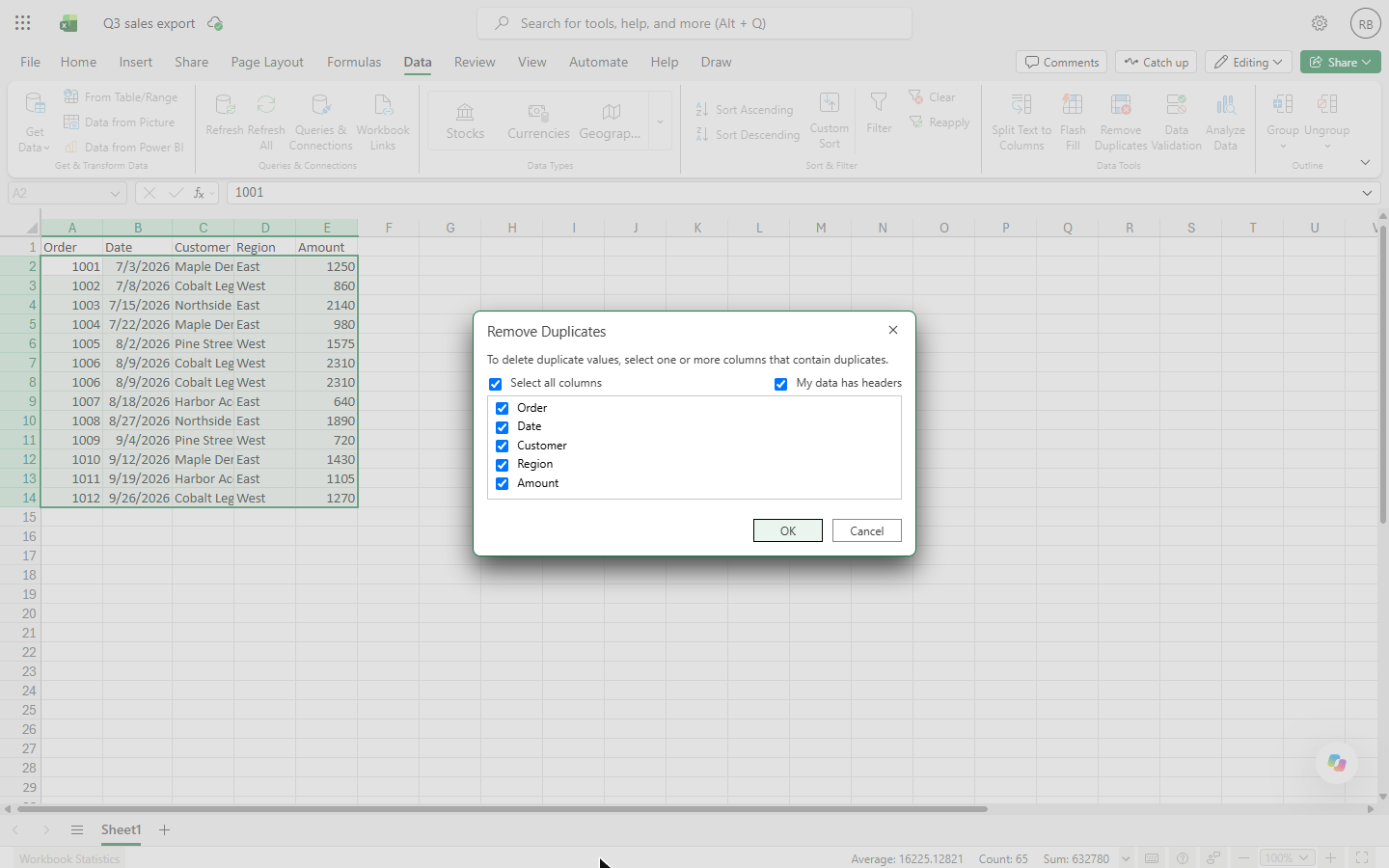This screenshot has height=868, width=1389.
Task: Toggle My data has headers checkbox
Action: [781, 384]
